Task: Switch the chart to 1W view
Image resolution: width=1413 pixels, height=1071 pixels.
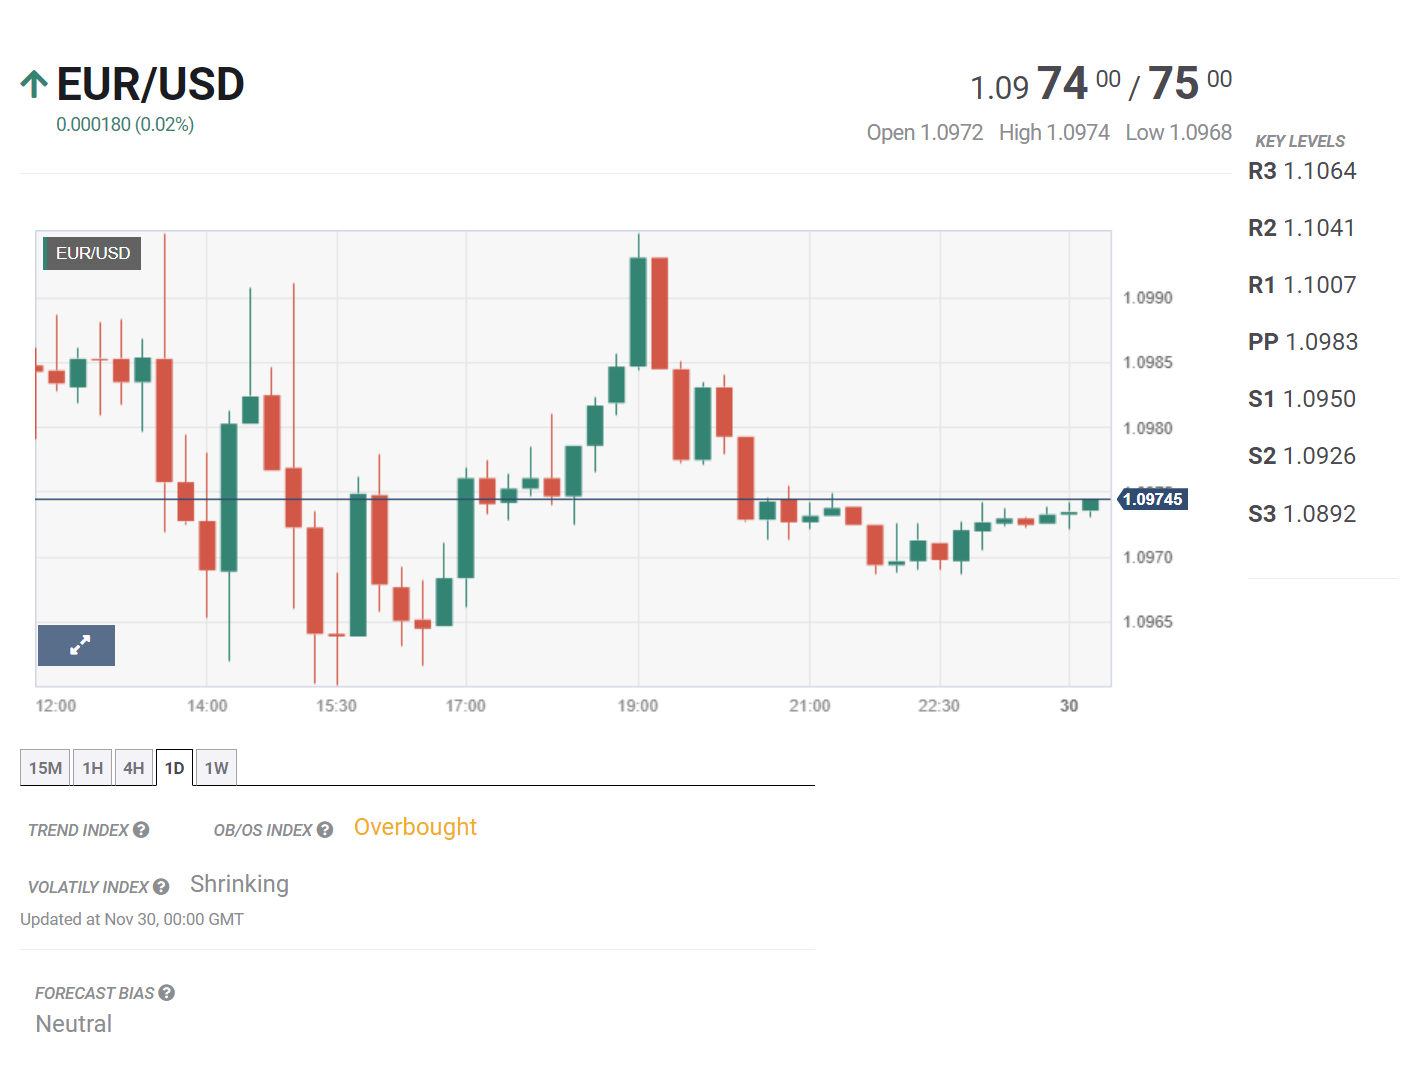Action: coord(216,768)
